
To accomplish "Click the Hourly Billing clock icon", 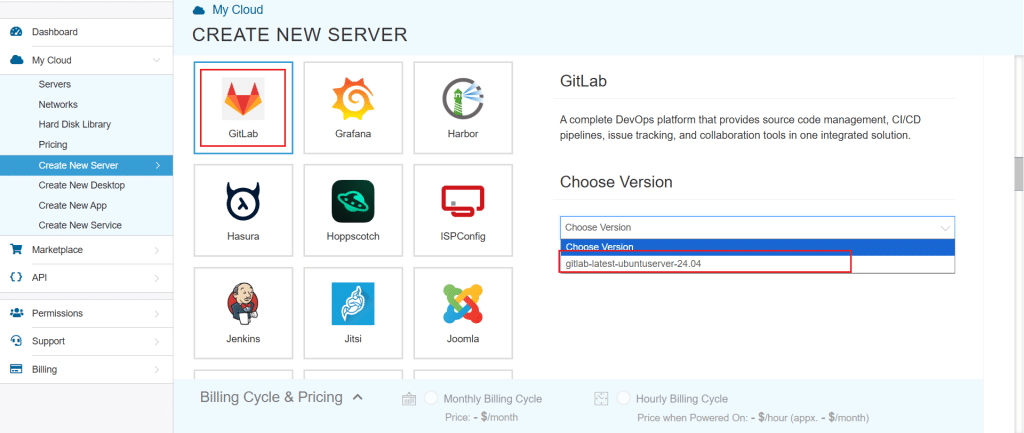I will coord(601,398).
